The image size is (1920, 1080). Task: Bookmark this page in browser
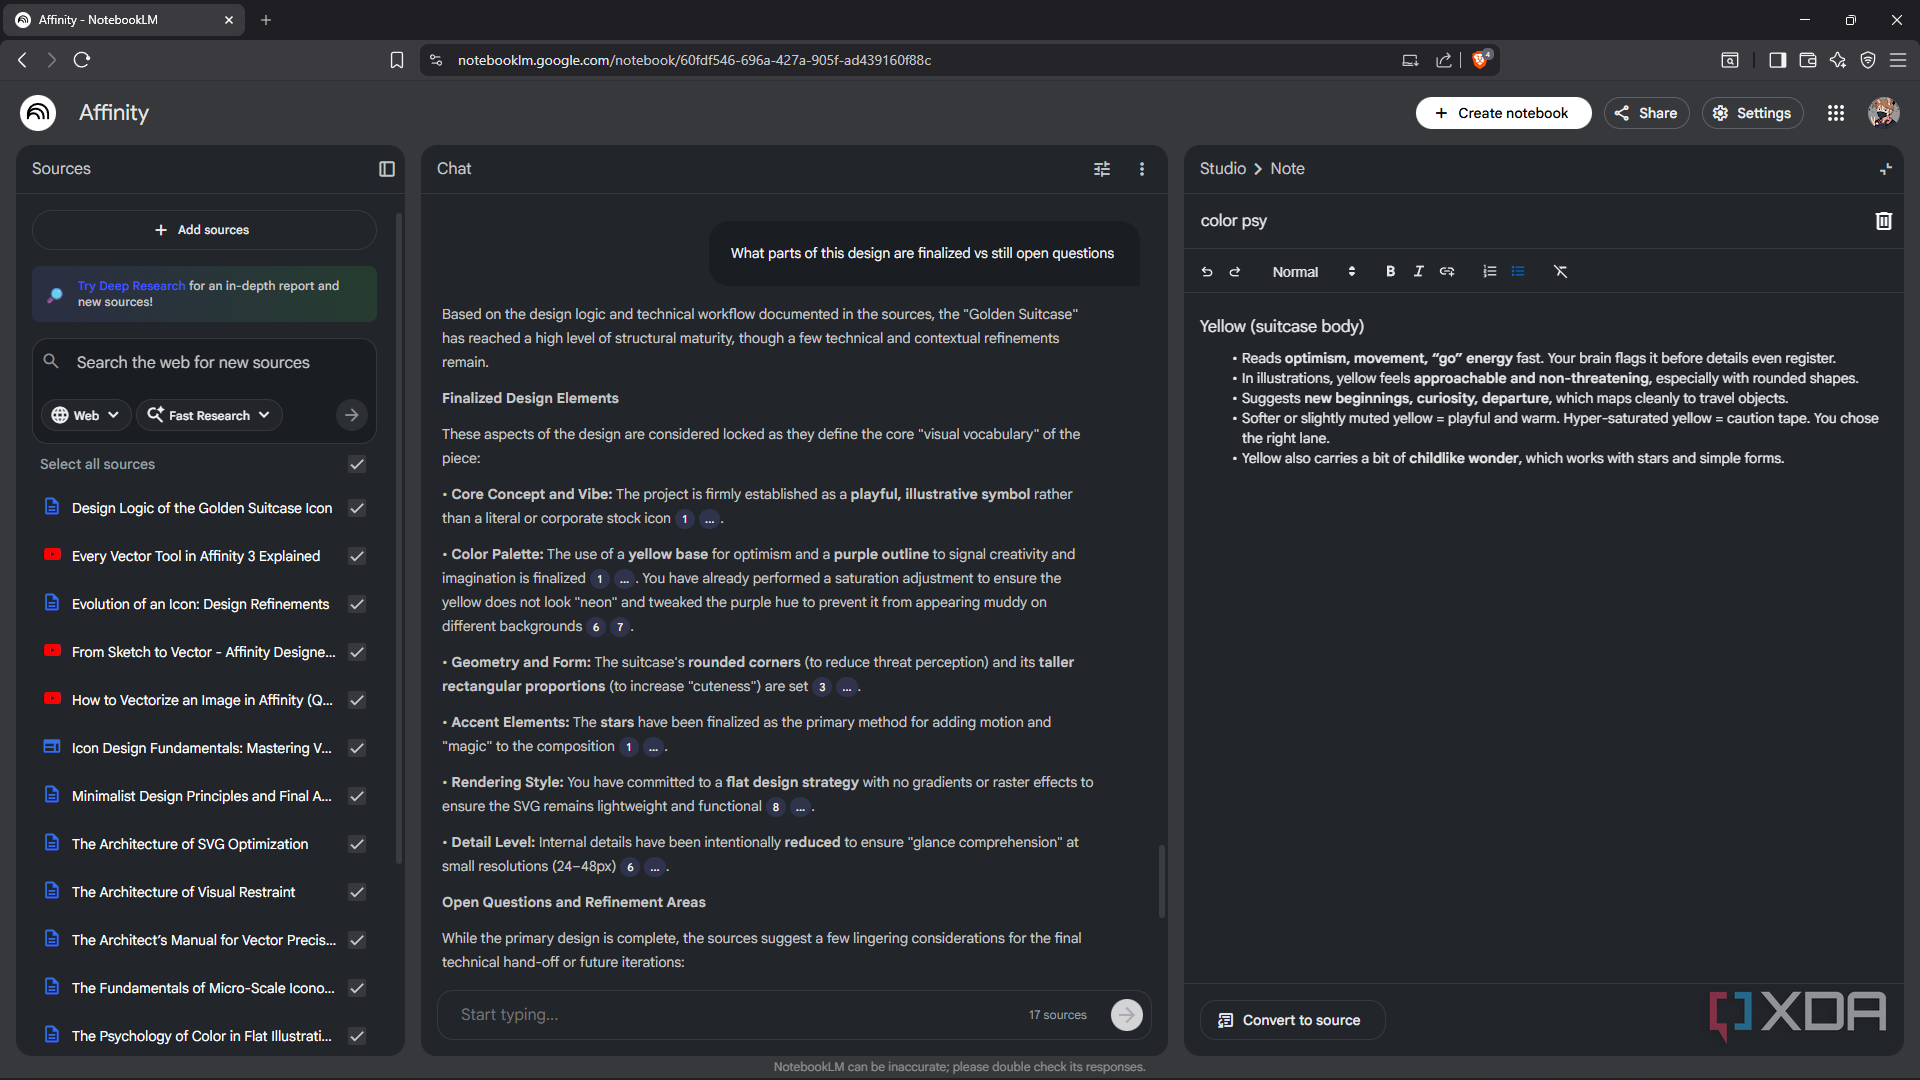pos(396,60)
